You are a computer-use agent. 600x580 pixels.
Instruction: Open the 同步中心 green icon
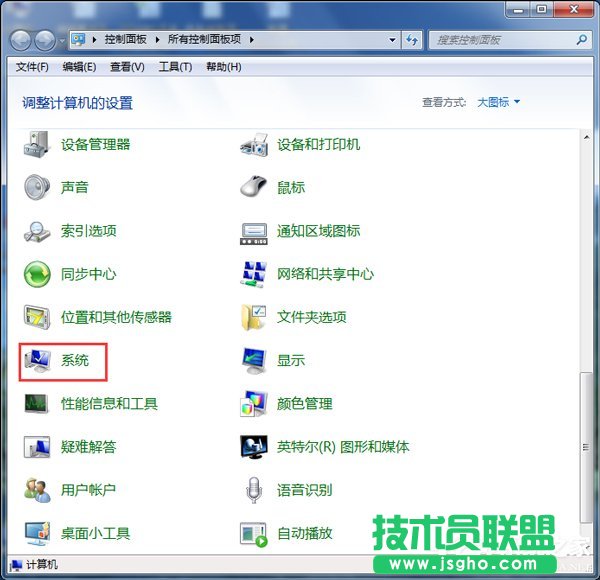(x=37, y=274)
